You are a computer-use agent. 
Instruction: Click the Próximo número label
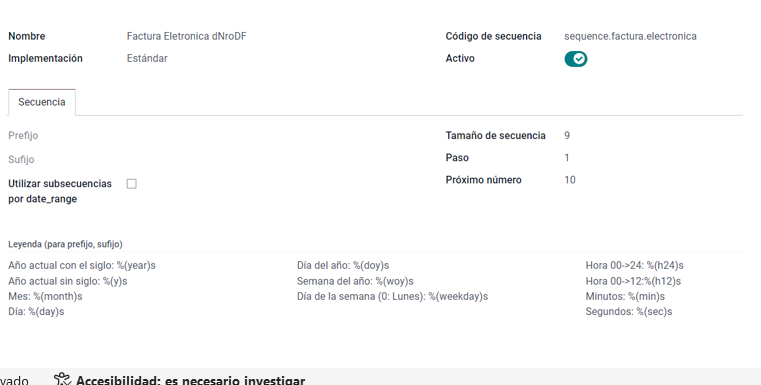tap(484, 180)
